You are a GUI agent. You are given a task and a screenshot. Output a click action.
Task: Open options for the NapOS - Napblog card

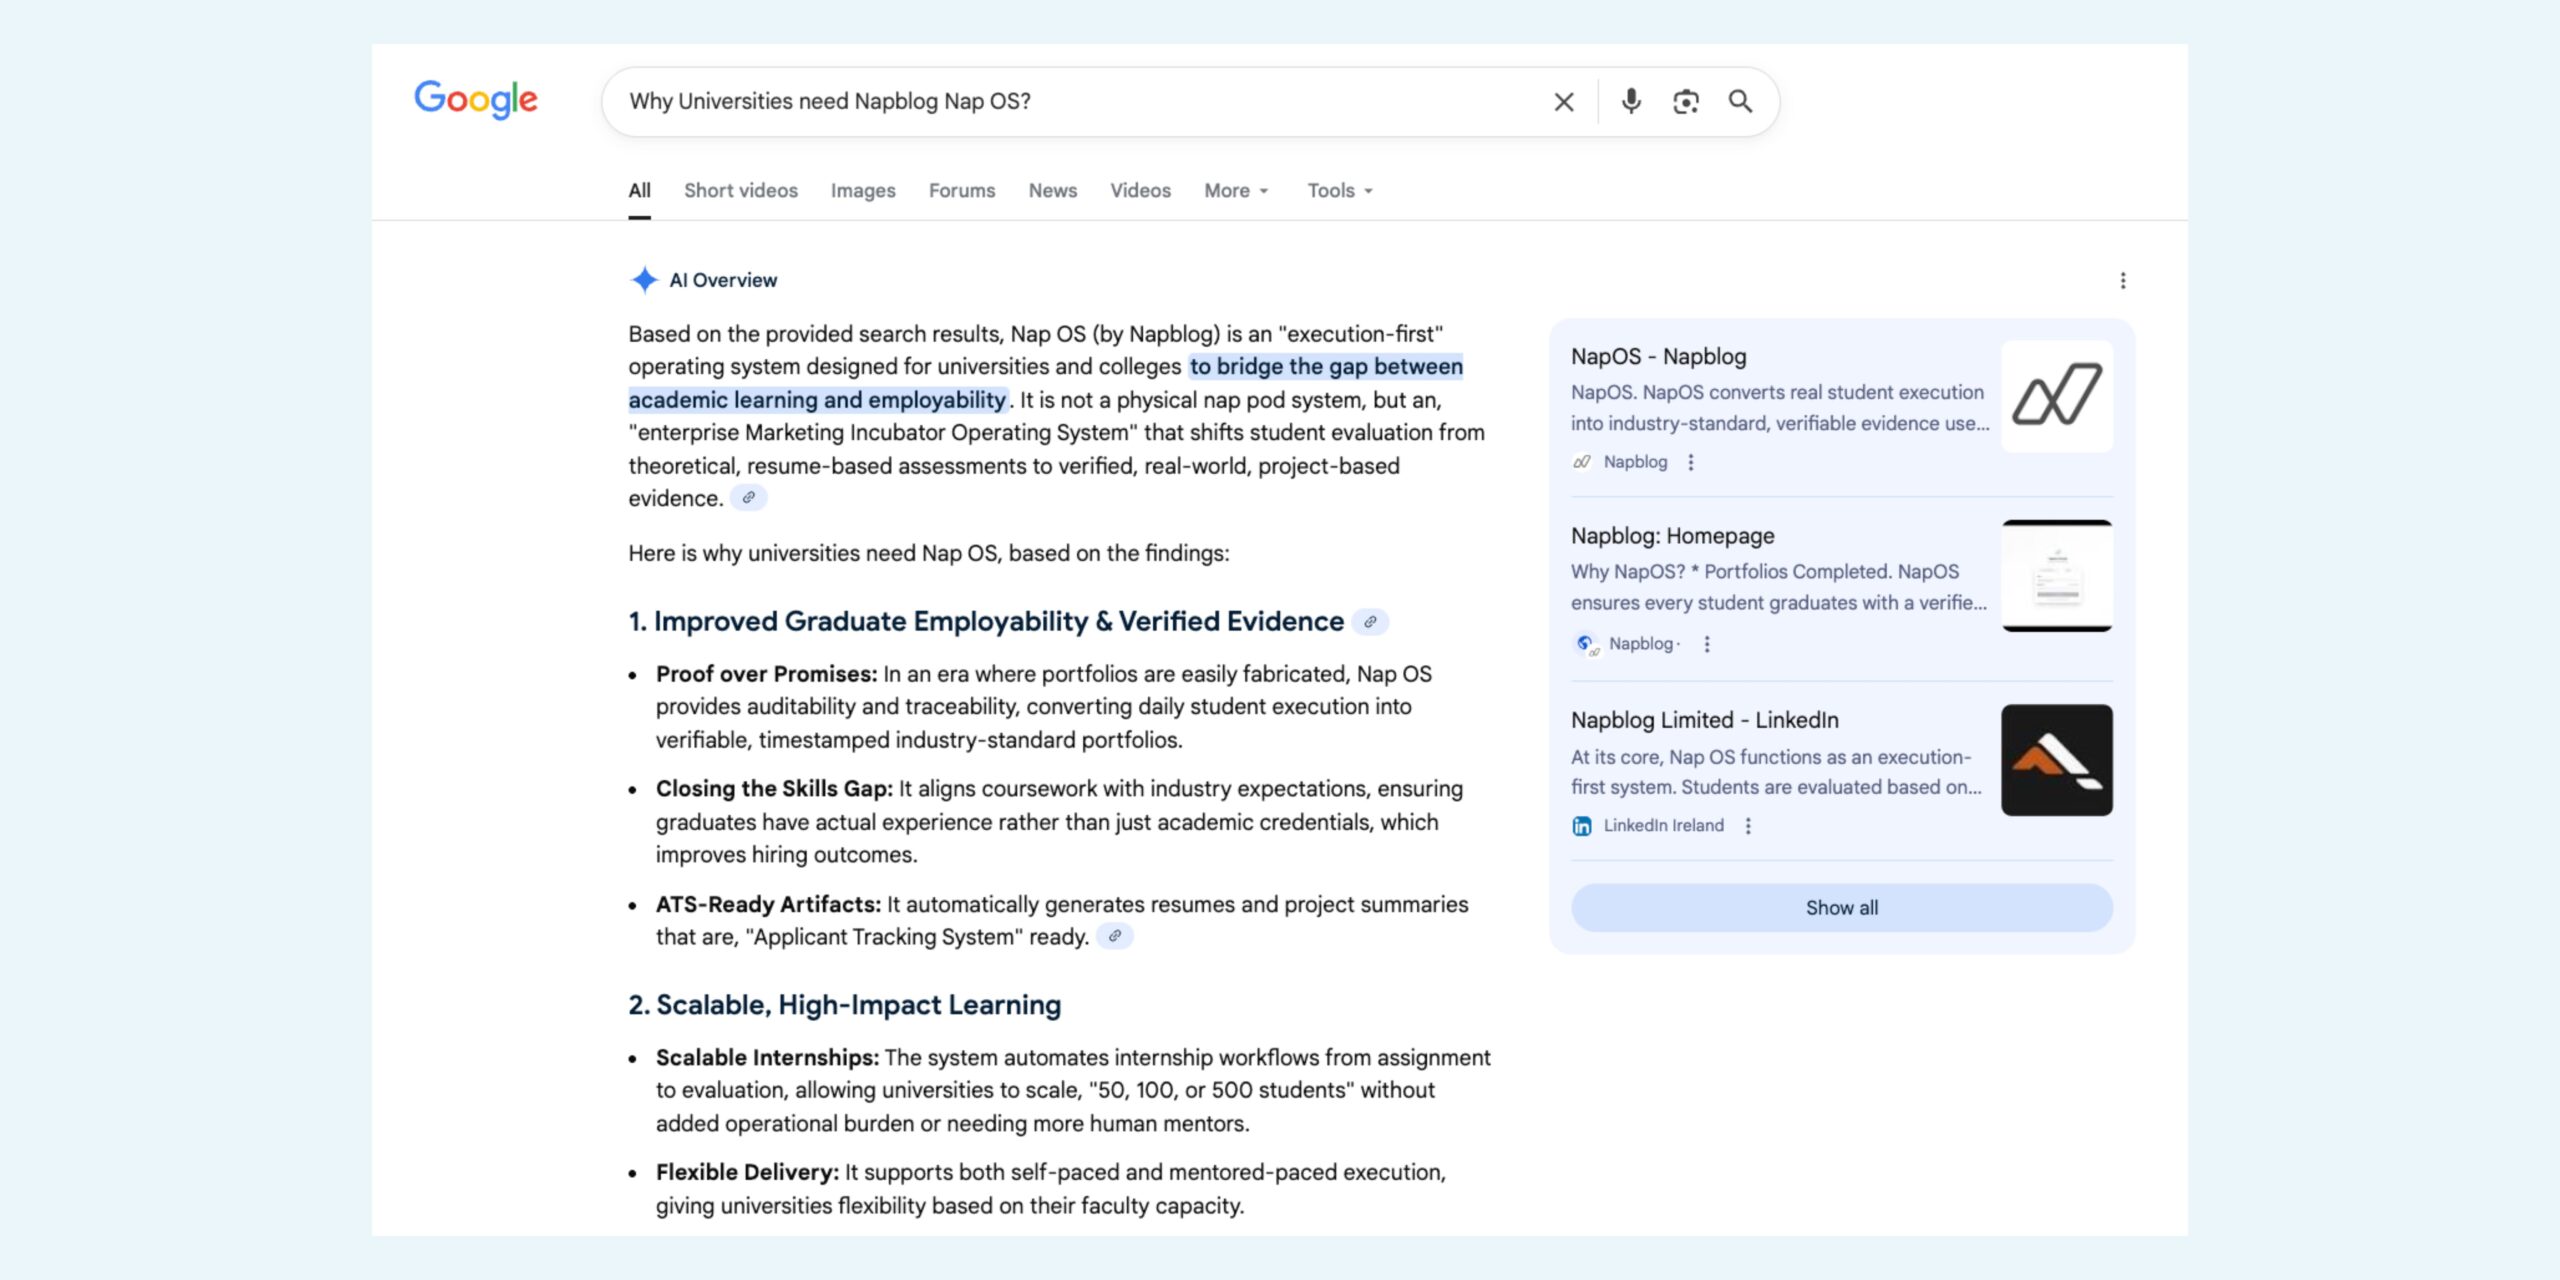1691,462
